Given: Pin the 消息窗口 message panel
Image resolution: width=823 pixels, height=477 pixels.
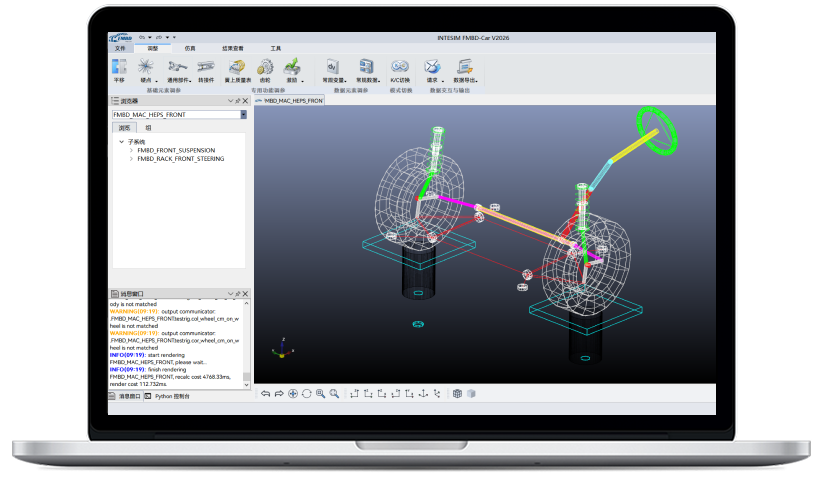Looking at the screenshot, I should [238, 294].
